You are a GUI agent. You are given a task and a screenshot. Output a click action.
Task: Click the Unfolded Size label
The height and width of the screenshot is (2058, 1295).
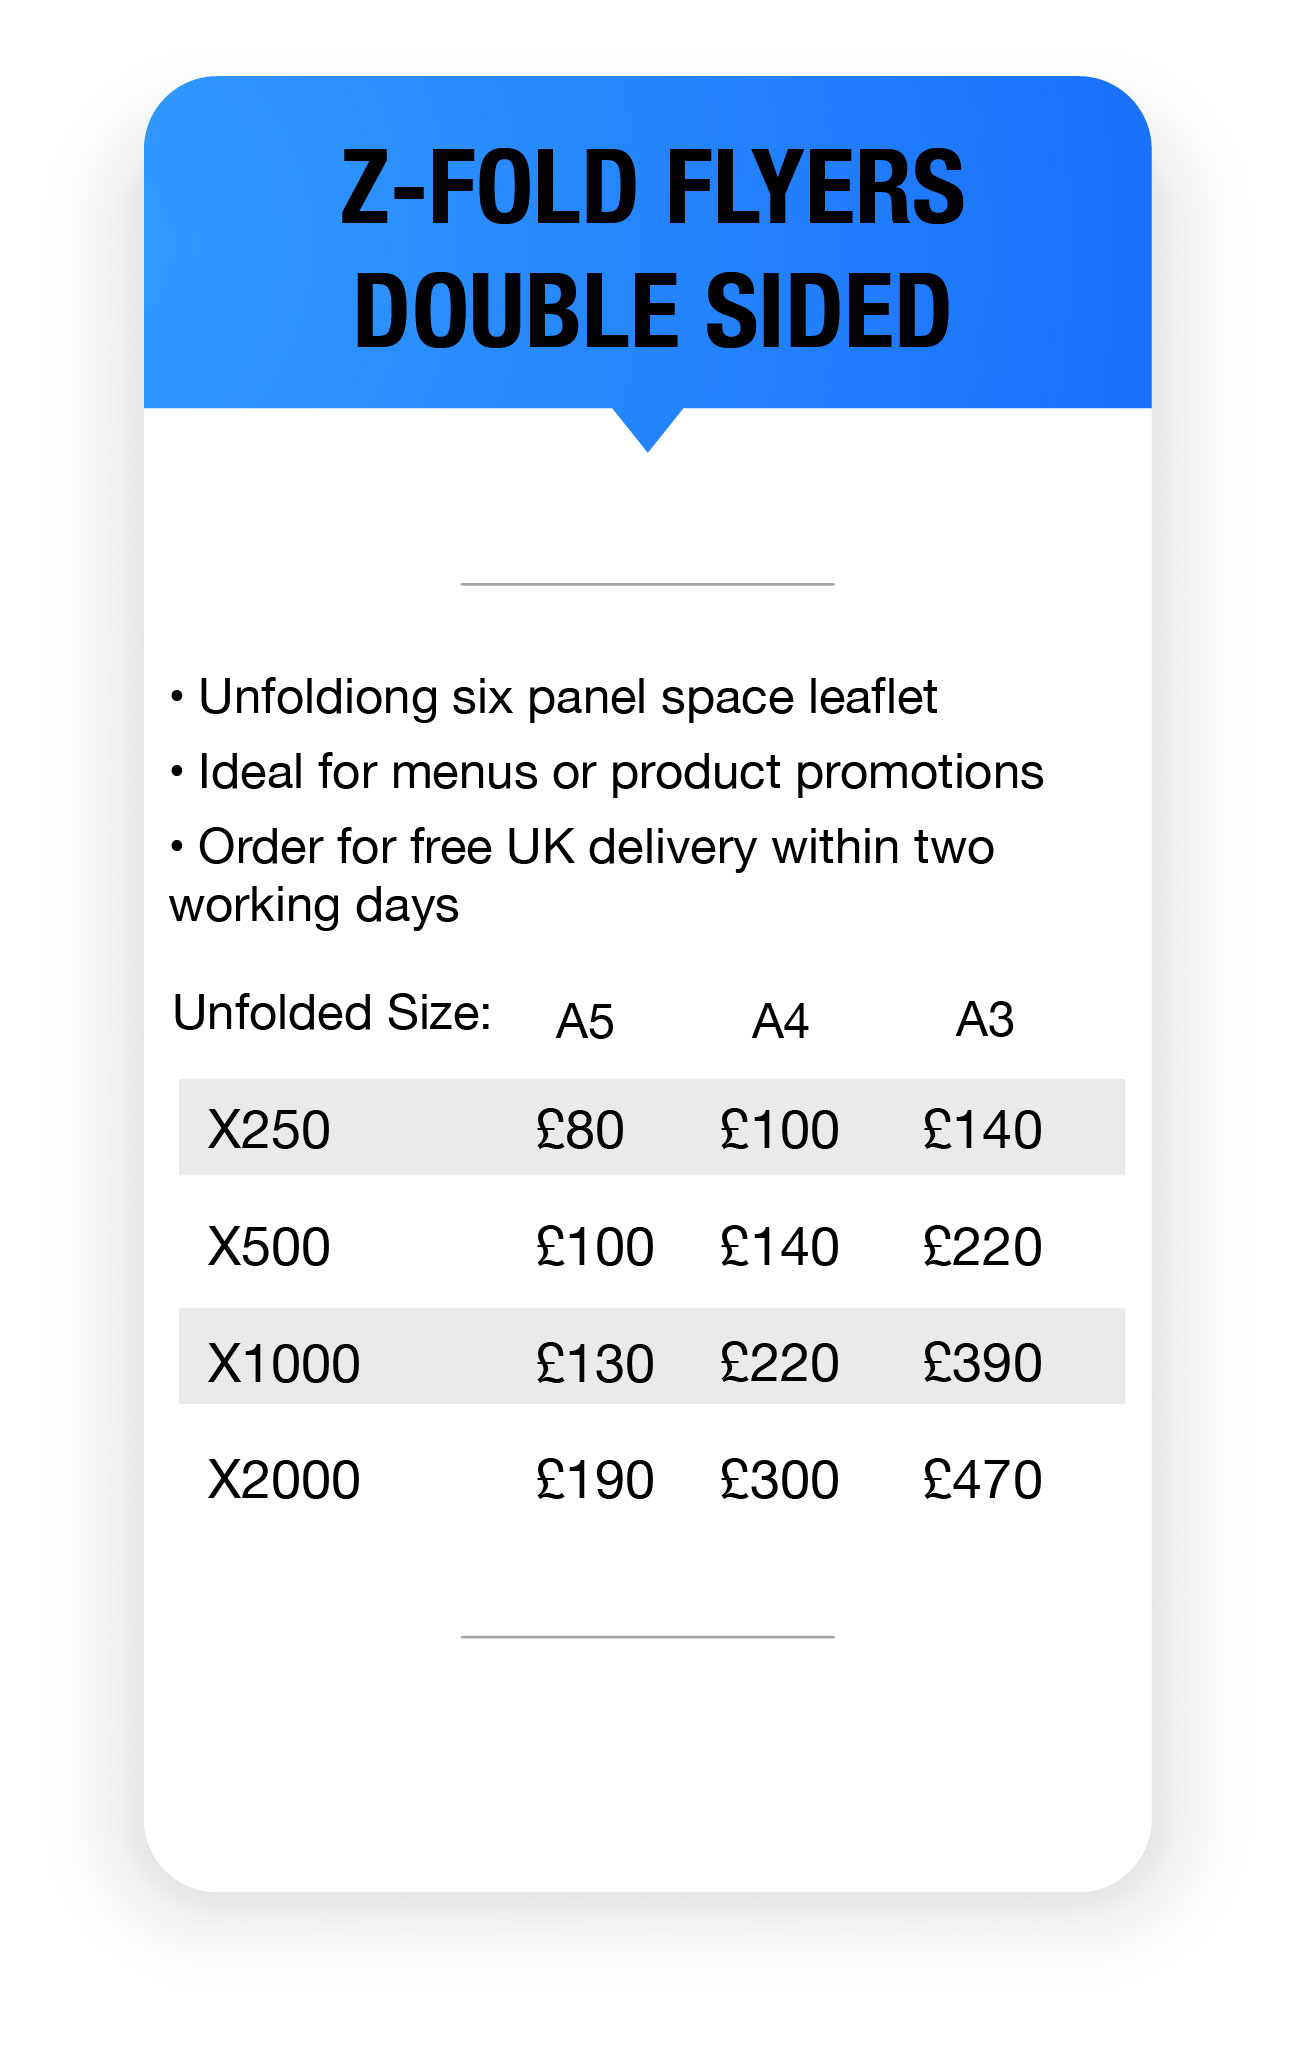pyautogui.click(x=332, y=1012)
